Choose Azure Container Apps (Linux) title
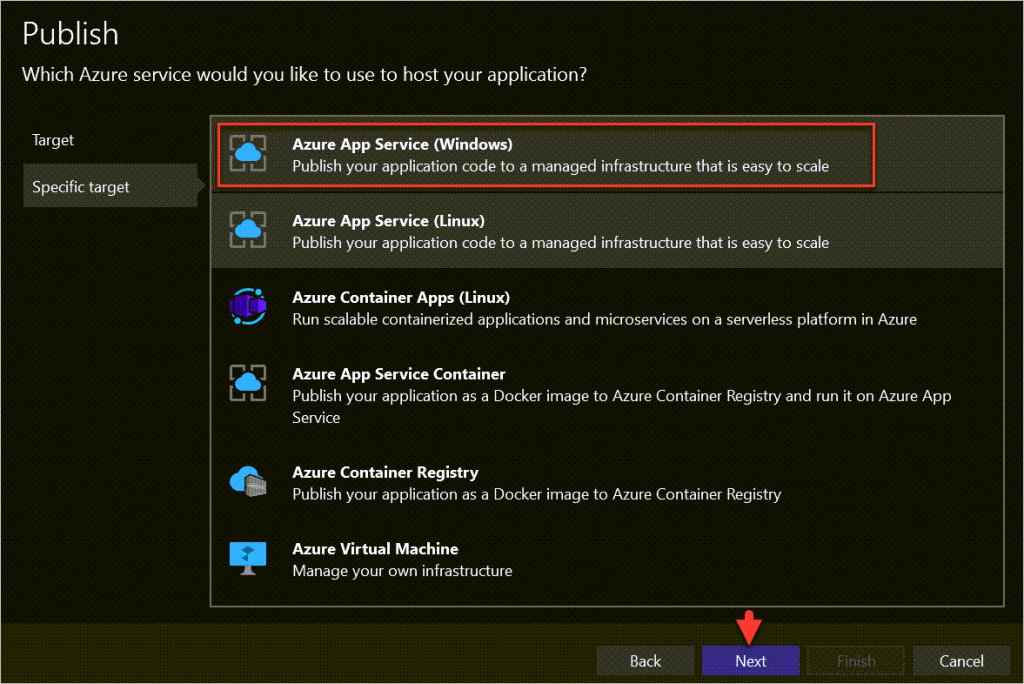This screenshot has height=684, width=1024. 401,297
